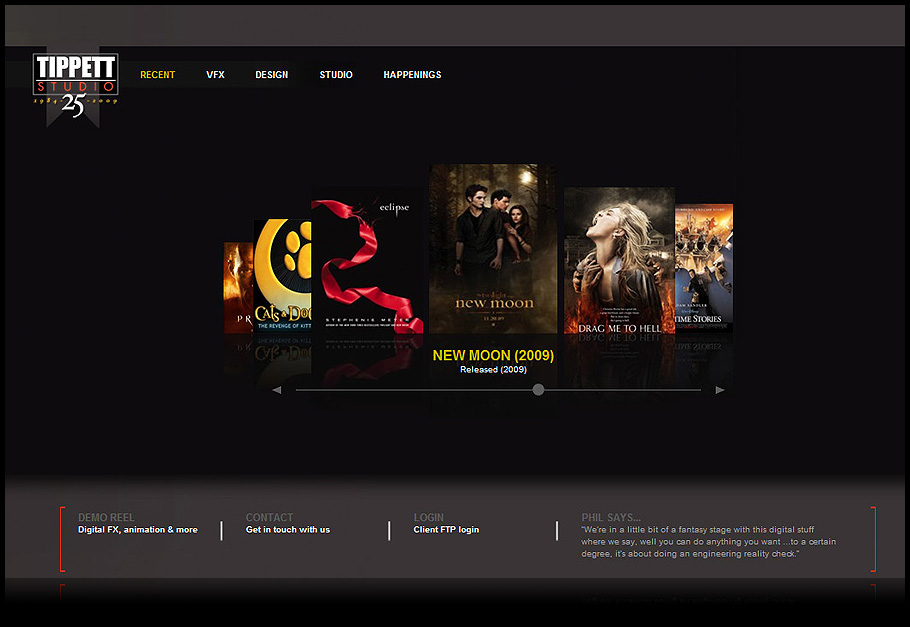
Task: Select the fiery poster at far left
Action: pyautogui.click(x=239, y=287)
